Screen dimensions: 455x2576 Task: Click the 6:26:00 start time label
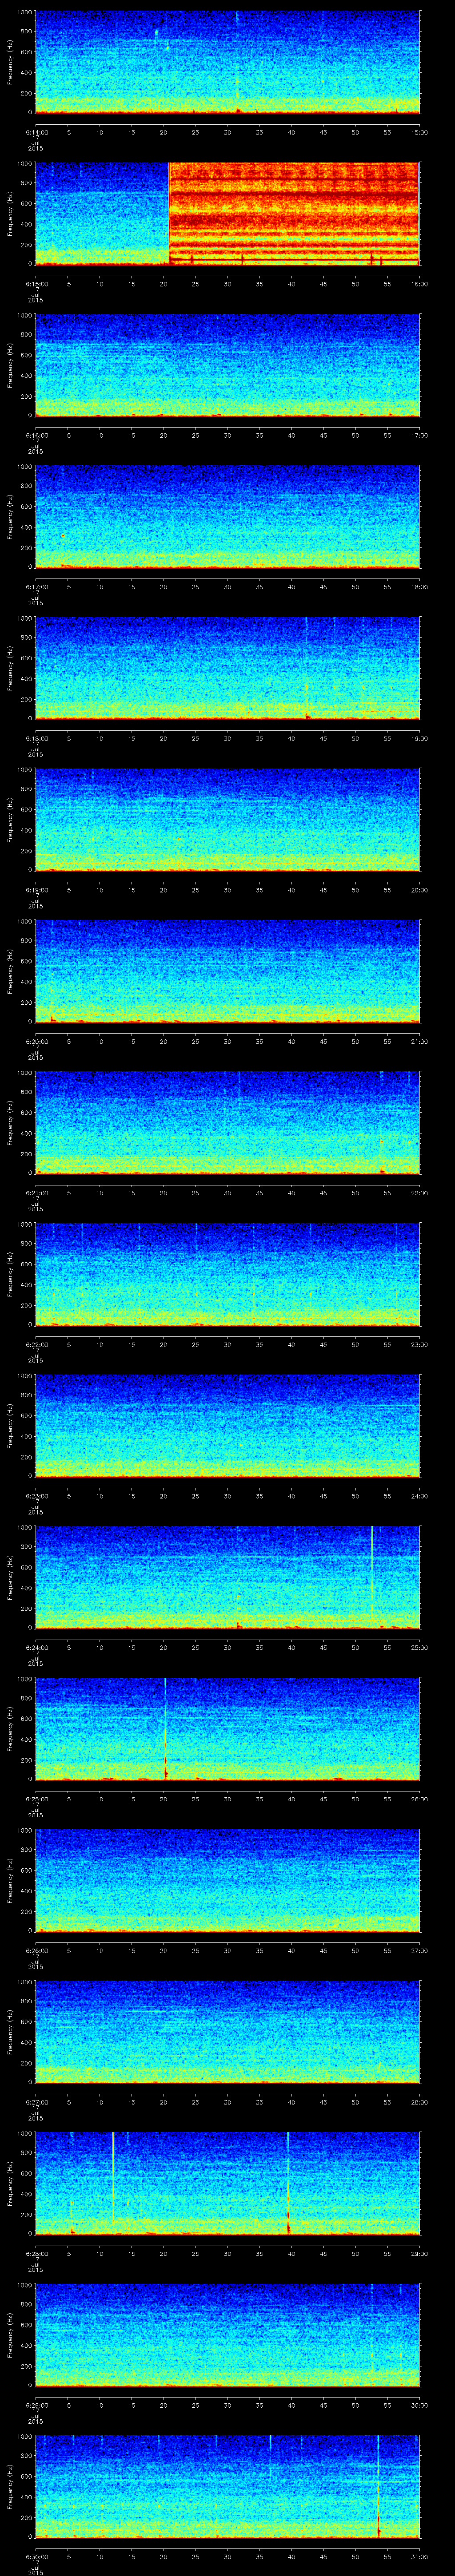[36, 1950]
